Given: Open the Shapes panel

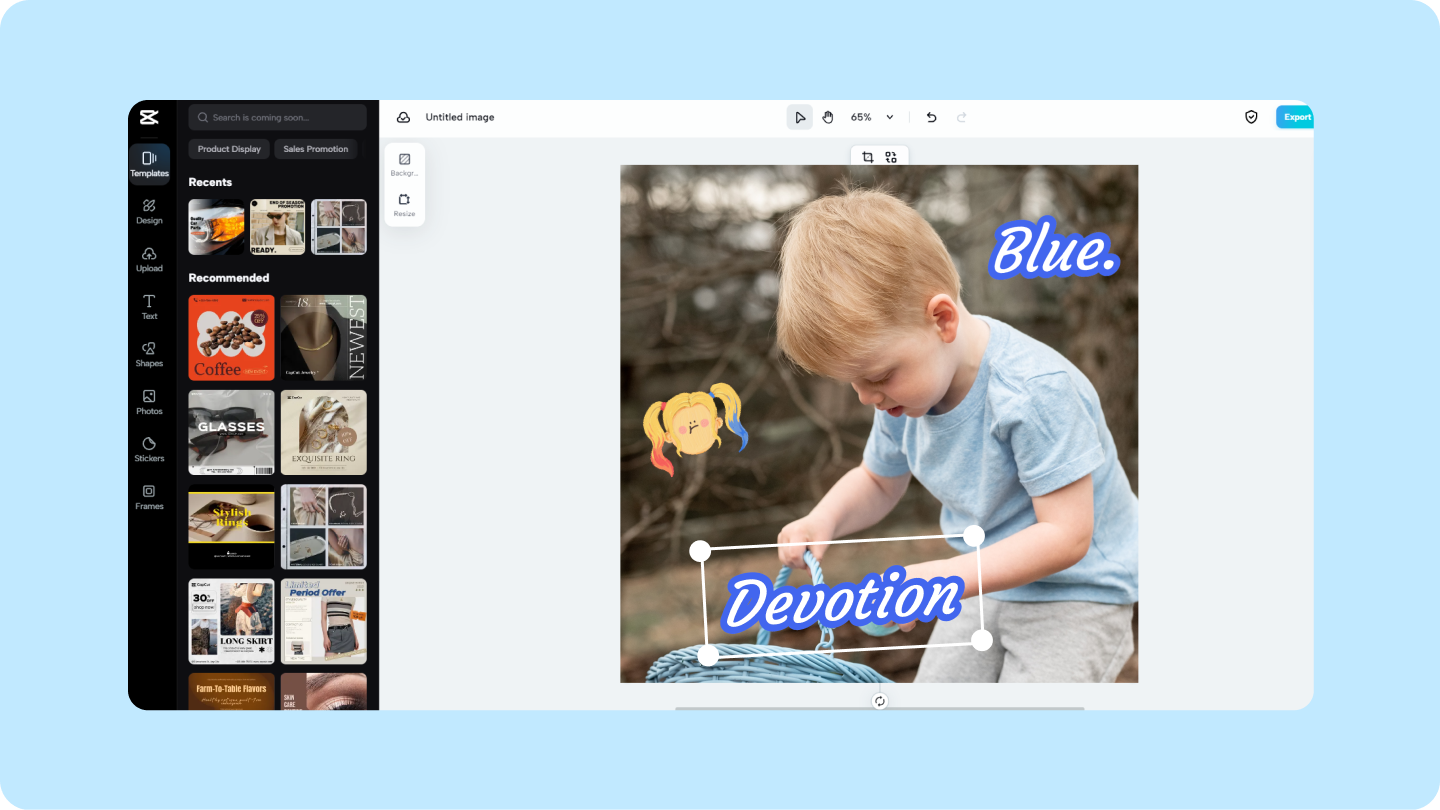Looking at the screenshot, I should 149,354.
